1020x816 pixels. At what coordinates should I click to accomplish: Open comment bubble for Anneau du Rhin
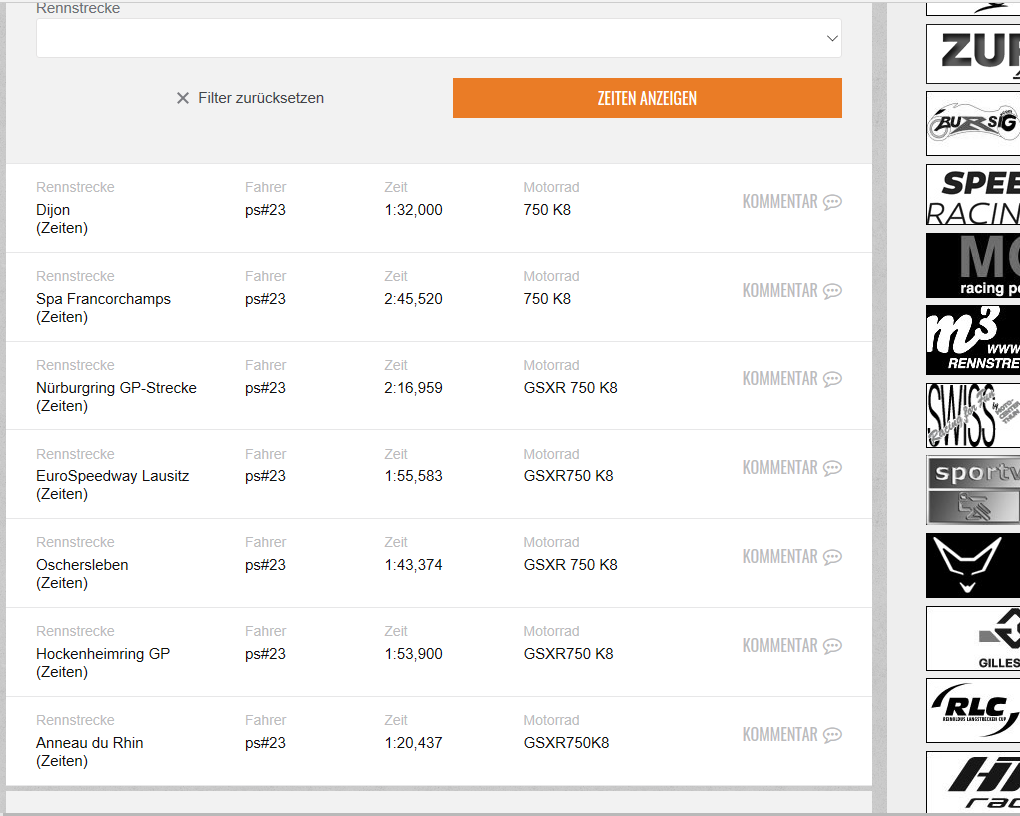click(832, 735)
